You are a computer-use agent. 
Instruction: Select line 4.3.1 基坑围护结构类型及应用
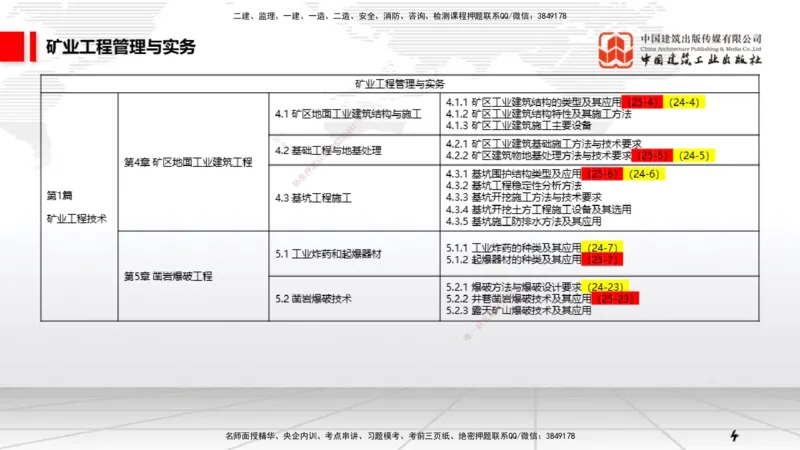click(x=513, y=174)
